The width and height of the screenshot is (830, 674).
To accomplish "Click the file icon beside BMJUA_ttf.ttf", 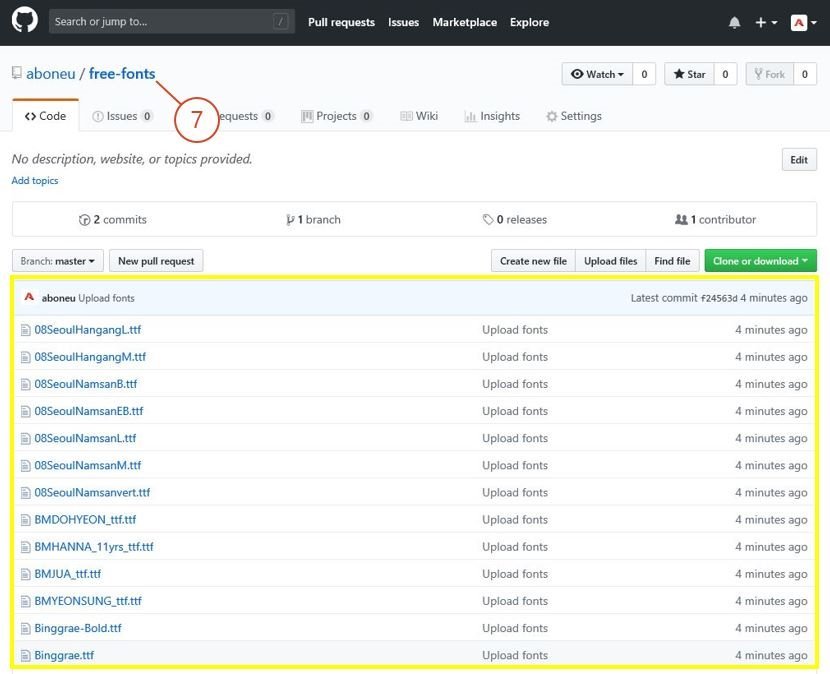I will 25,574.
